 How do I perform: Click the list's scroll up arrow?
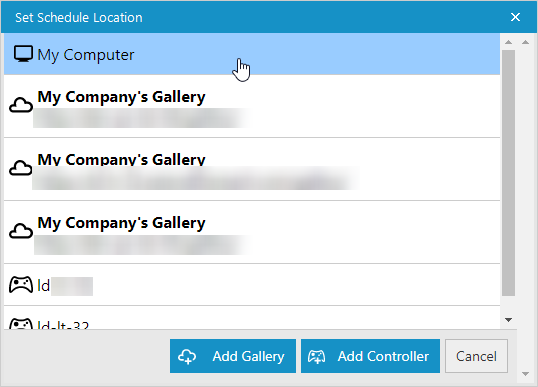point(508,42)
